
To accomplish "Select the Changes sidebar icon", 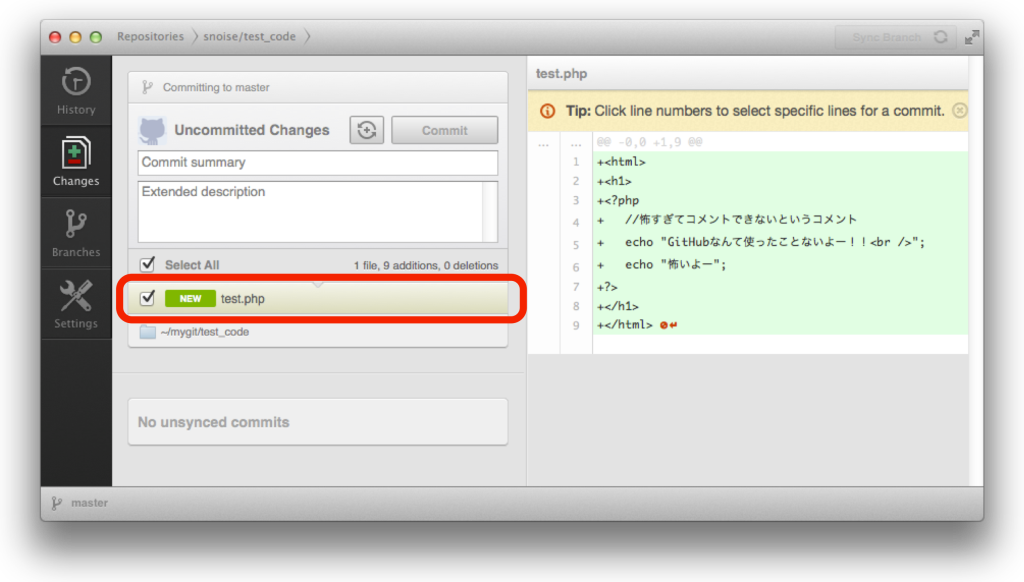I will (76, 161).
